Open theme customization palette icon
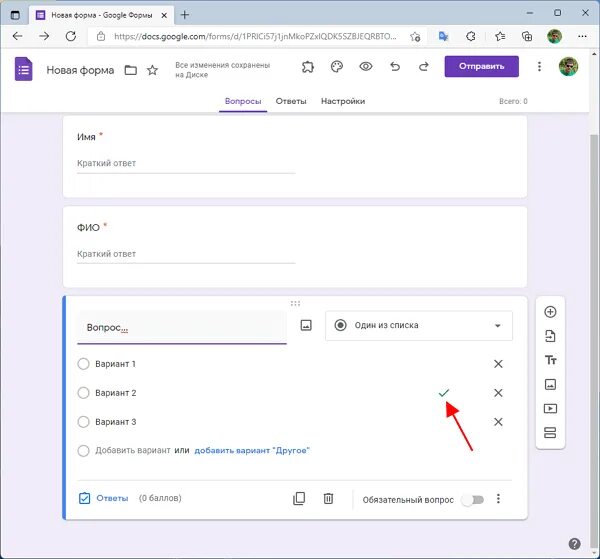The image size is (600, 559). (x=337, y=67)
